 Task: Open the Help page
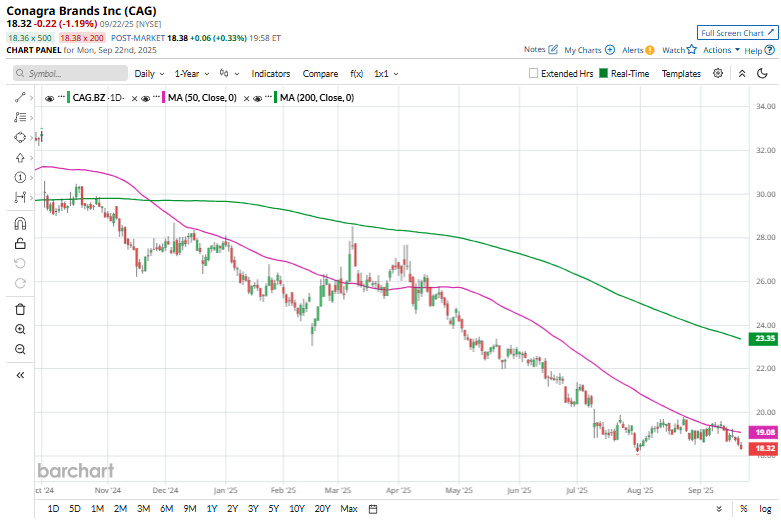(759, 50)
